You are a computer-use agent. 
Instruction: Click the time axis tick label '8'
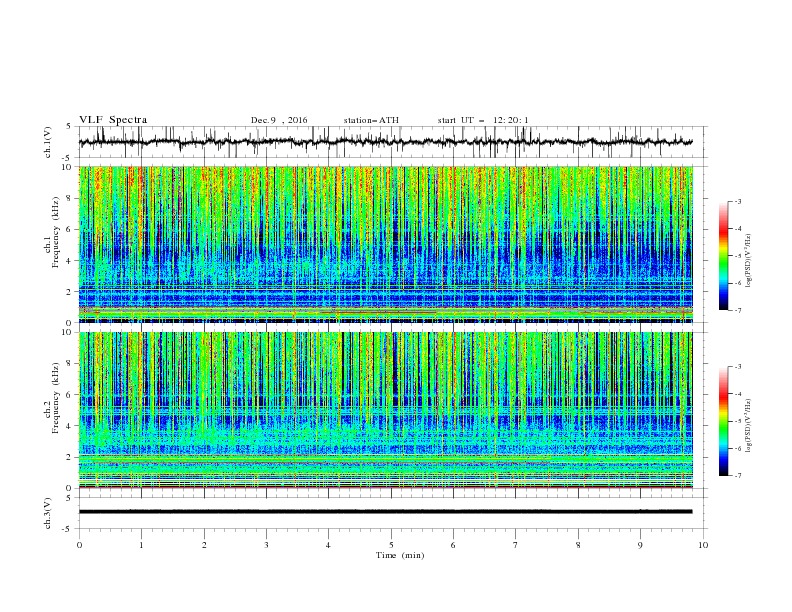[x=578, y=545]
